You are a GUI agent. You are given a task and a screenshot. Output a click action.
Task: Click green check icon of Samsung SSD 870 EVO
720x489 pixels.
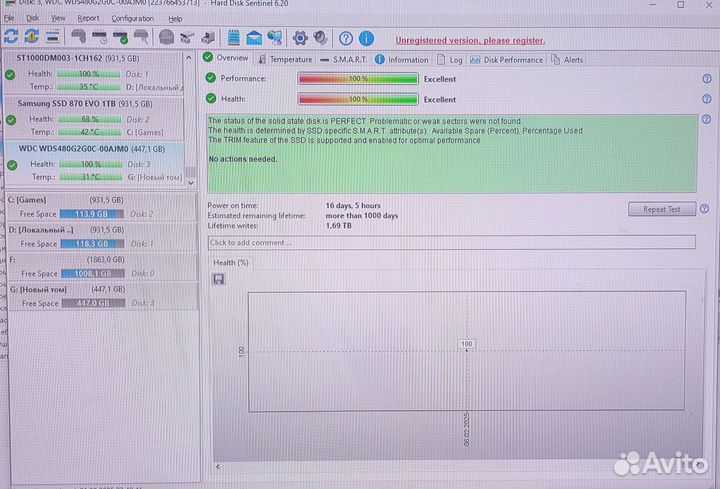tap(11, 120)
